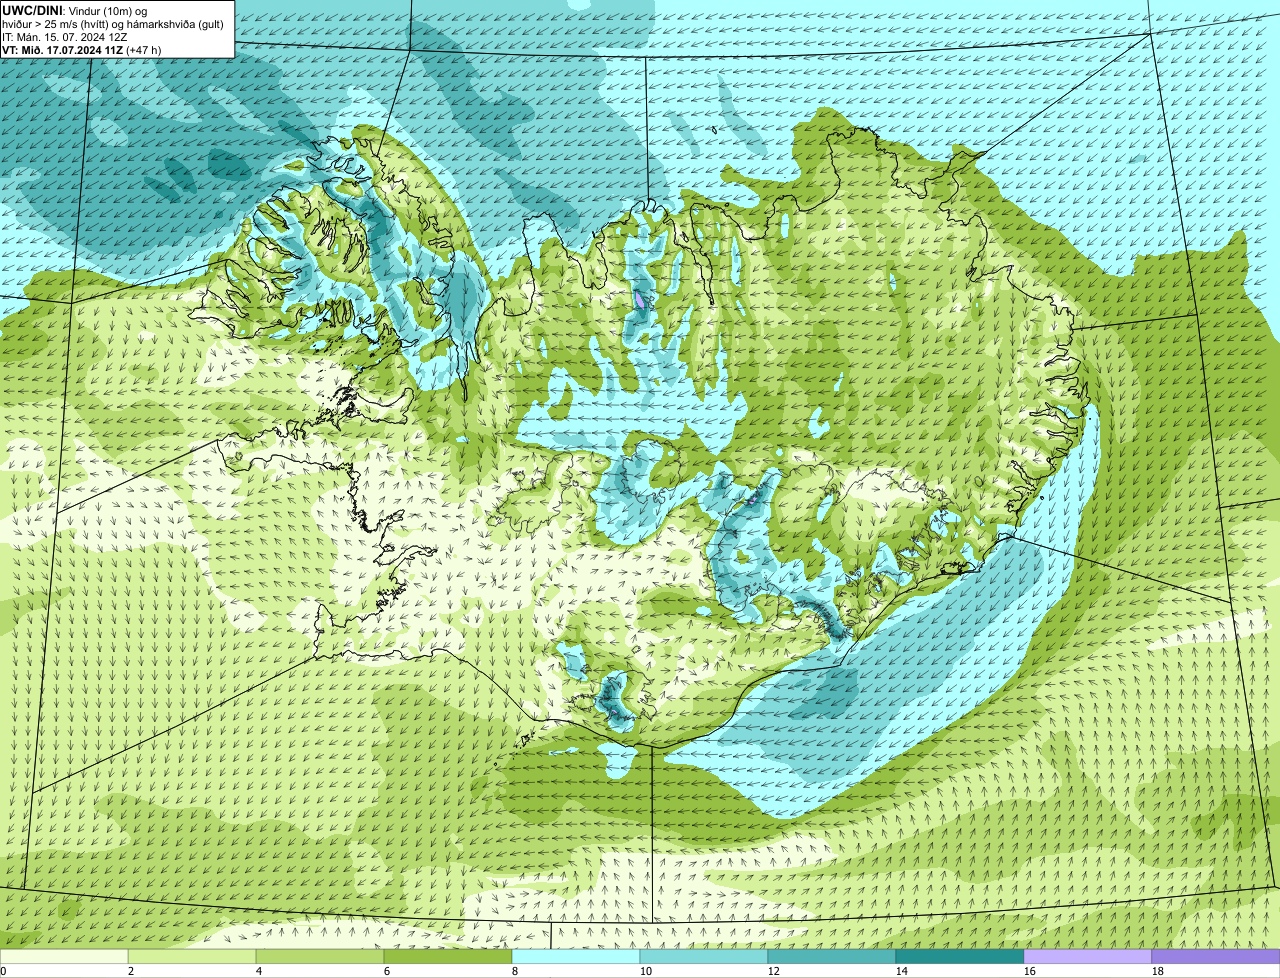Pick the 14–16 m/s dark teal swatch
Image resolution: width=1280 pixels, height=978 pixels.
pyautogui.click(x=960, y=956)
